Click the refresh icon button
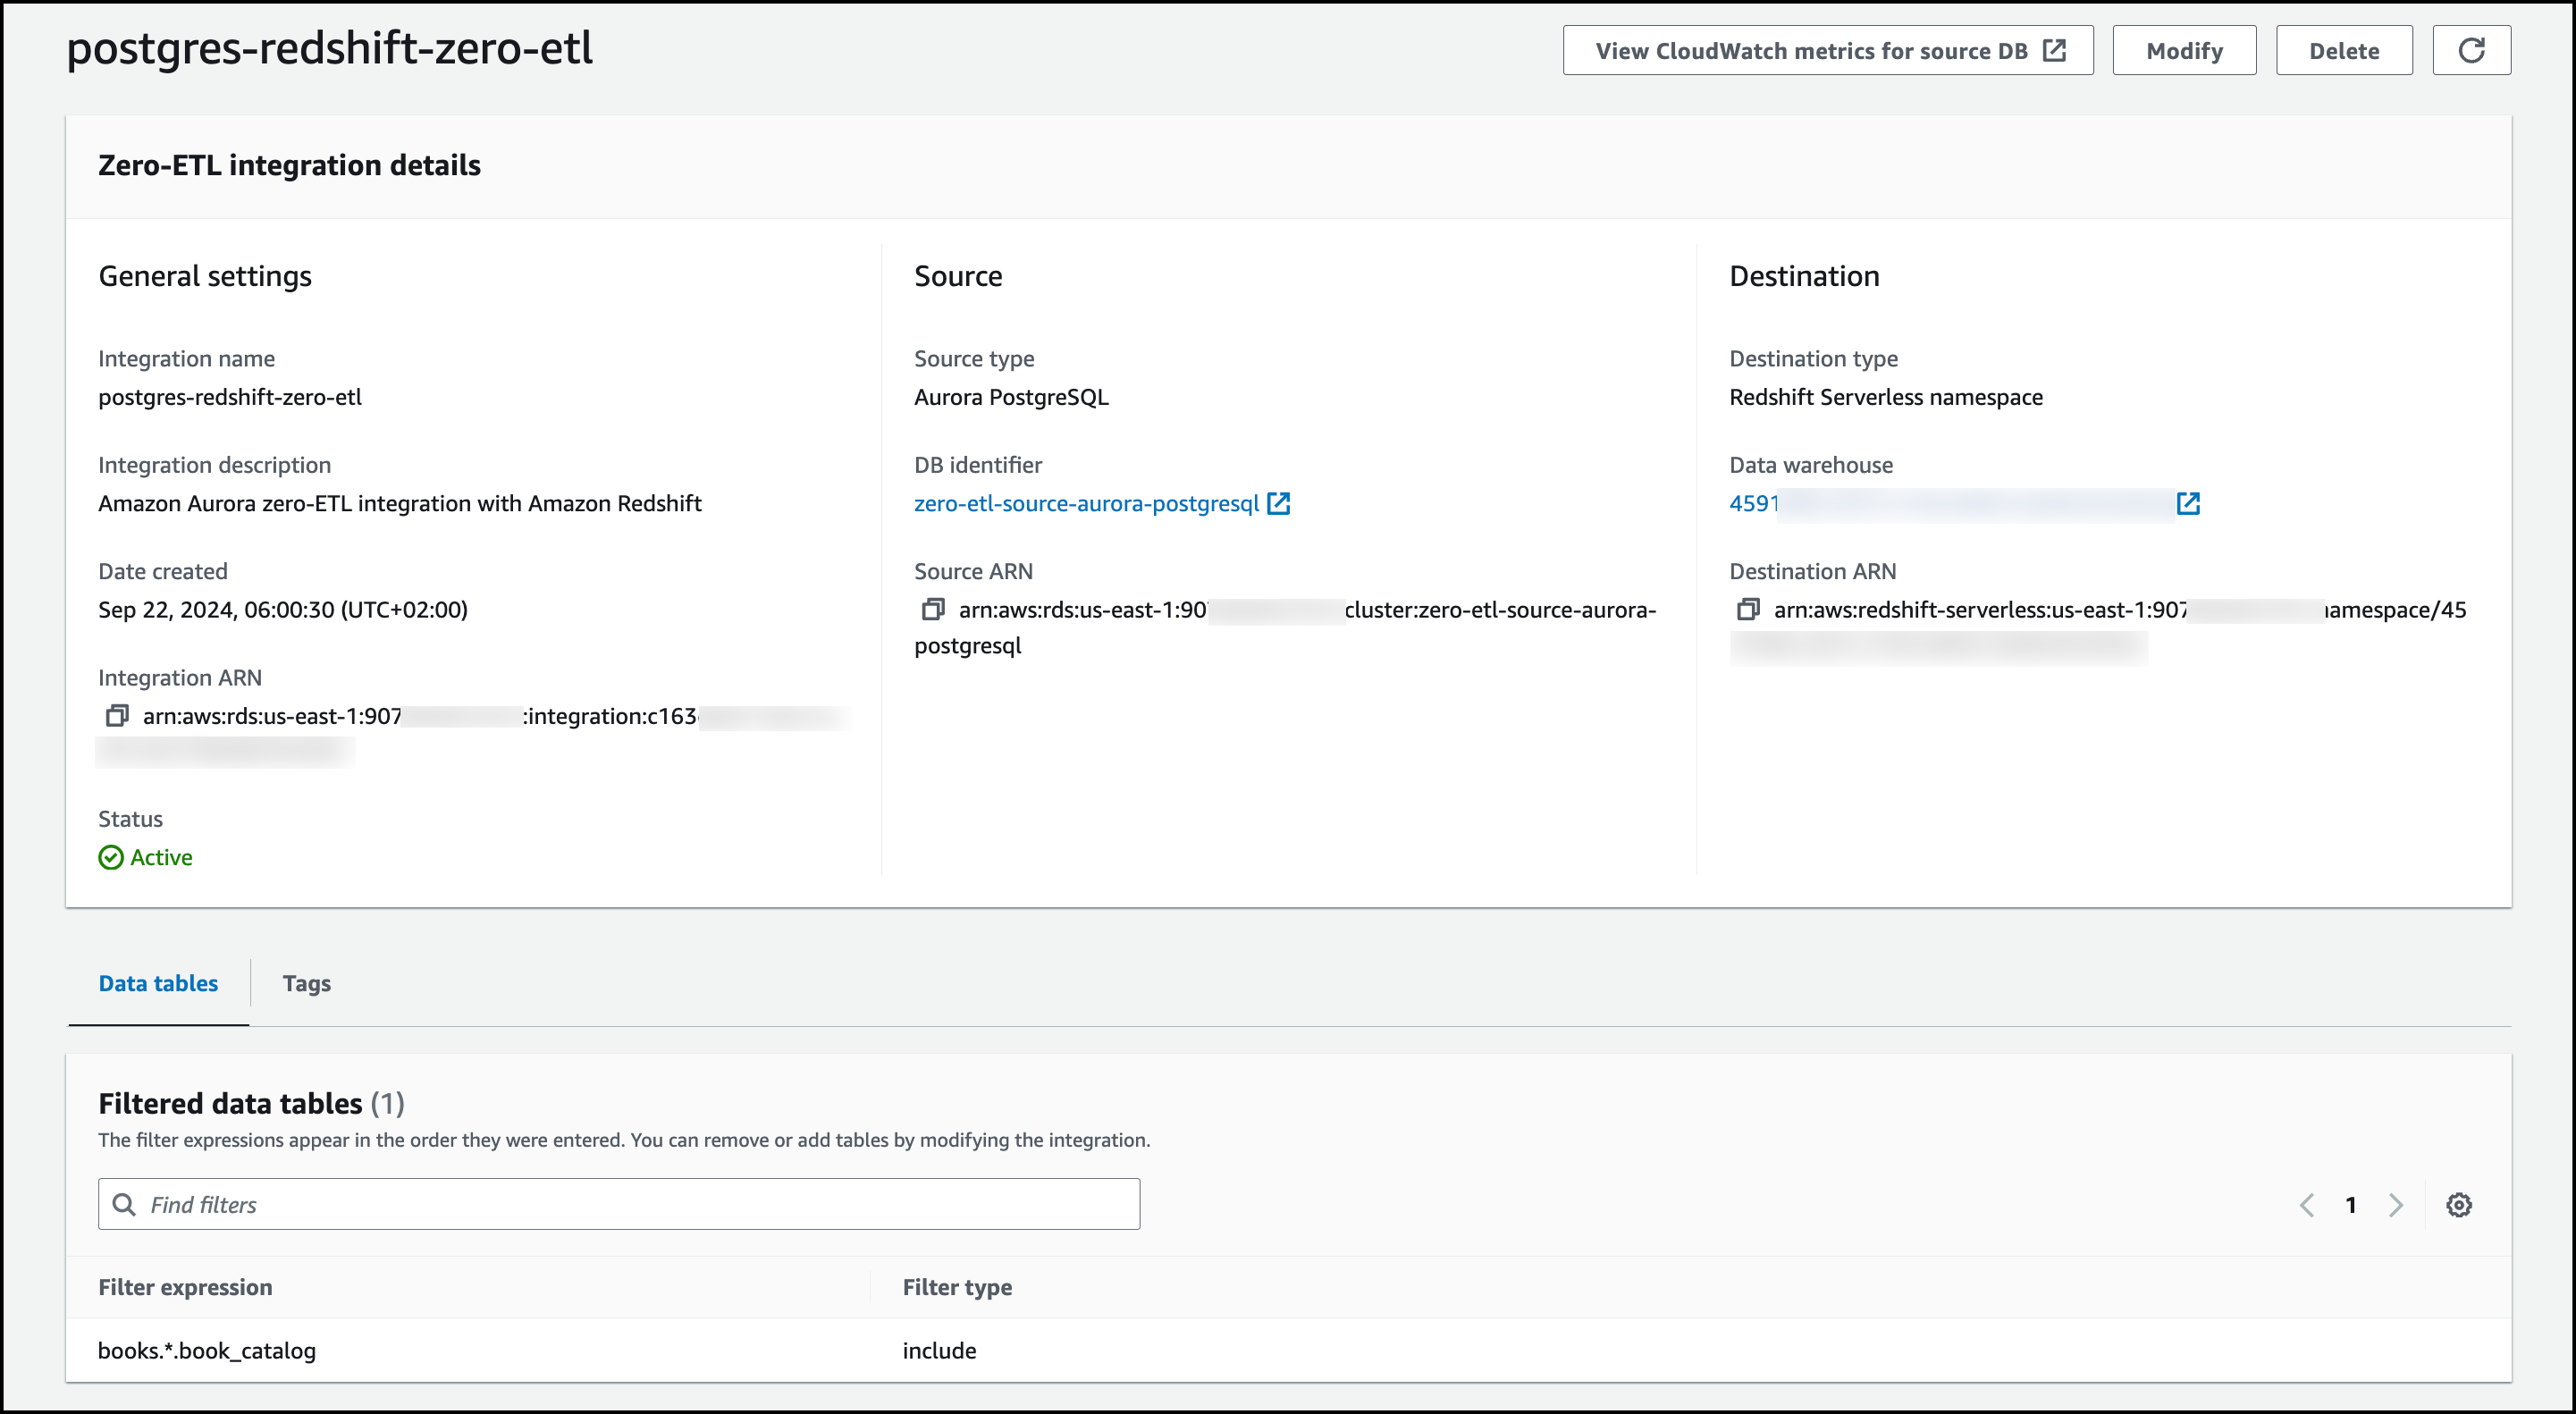2576x1414 pixels. [2470, 50]
